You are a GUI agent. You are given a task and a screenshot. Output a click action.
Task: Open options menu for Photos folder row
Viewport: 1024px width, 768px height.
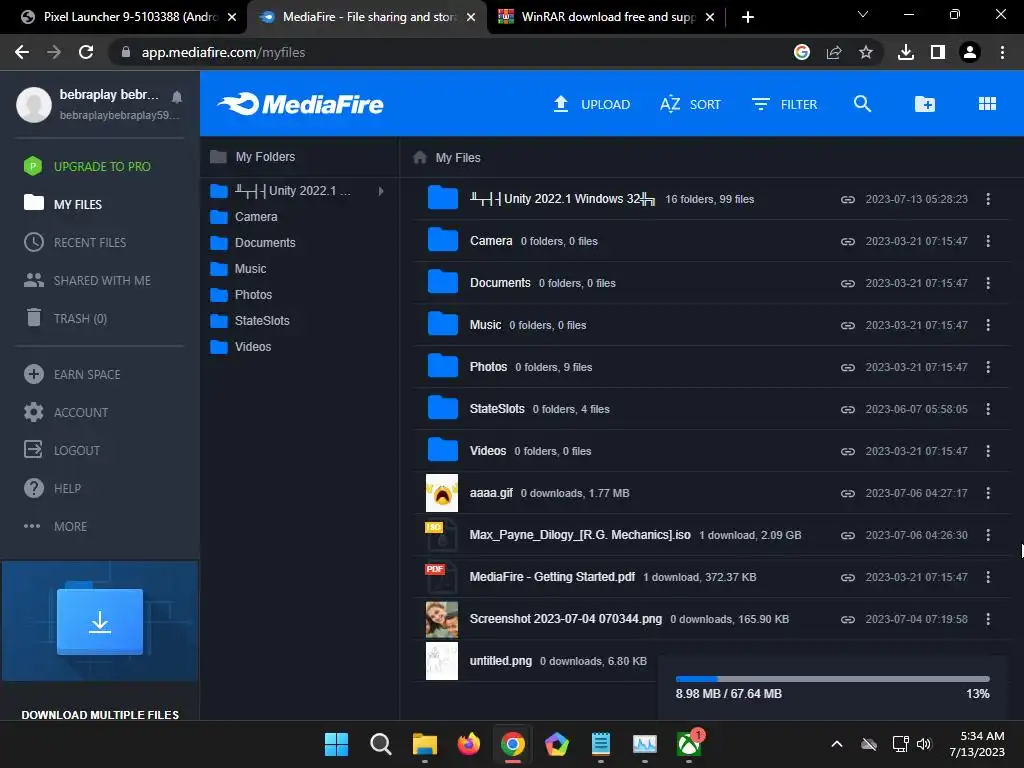pyautogui.click(x=988, y=367)
